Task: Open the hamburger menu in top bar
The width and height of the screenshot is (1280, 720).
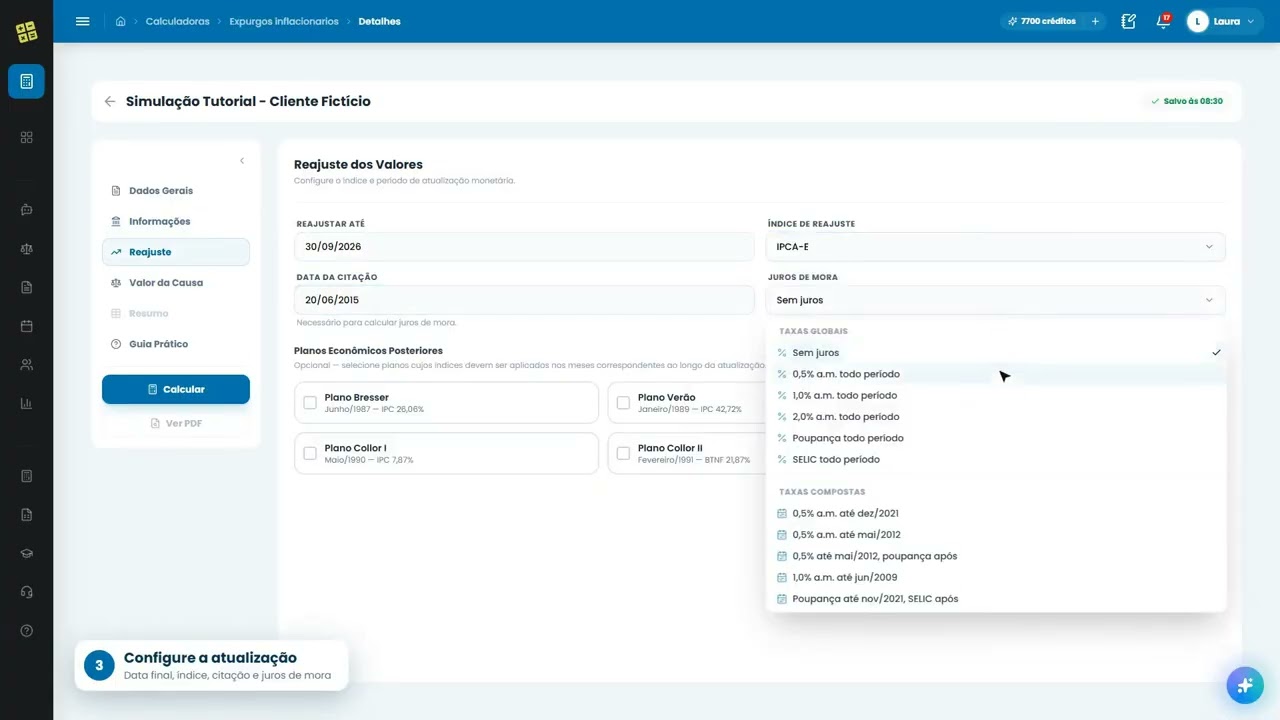Action: [x=83, y=21]
